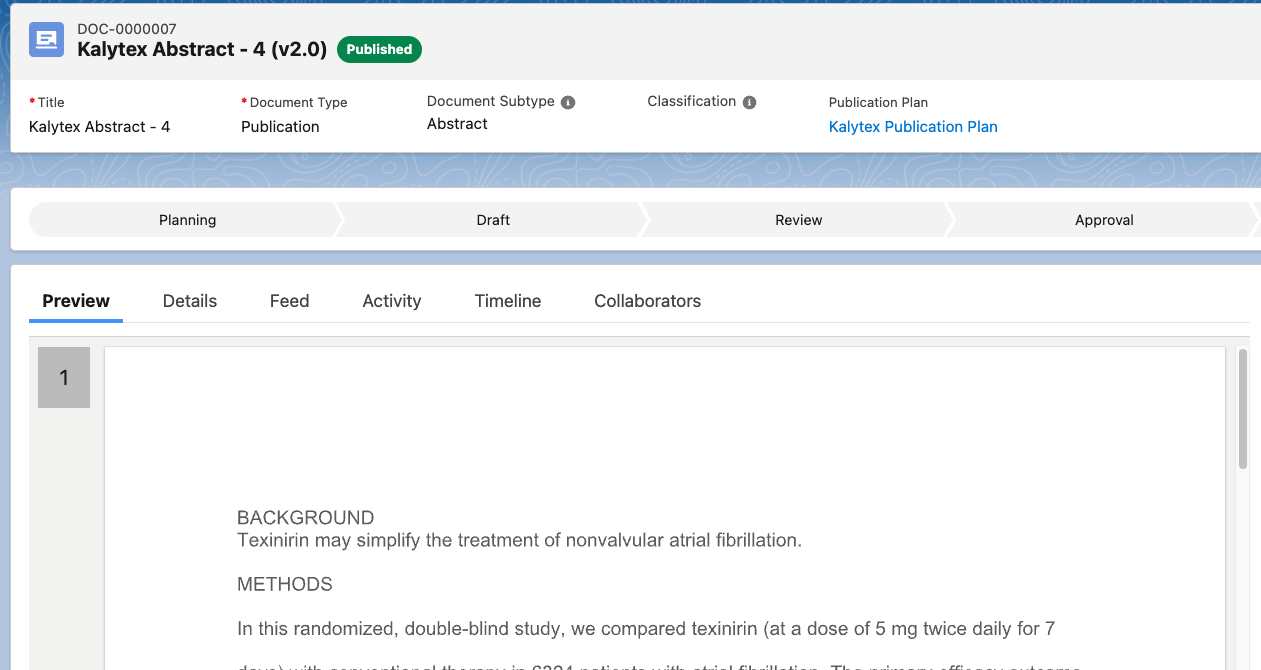Go to the Feed tab
Screen dimensions: 1261x670
[289, 301]
